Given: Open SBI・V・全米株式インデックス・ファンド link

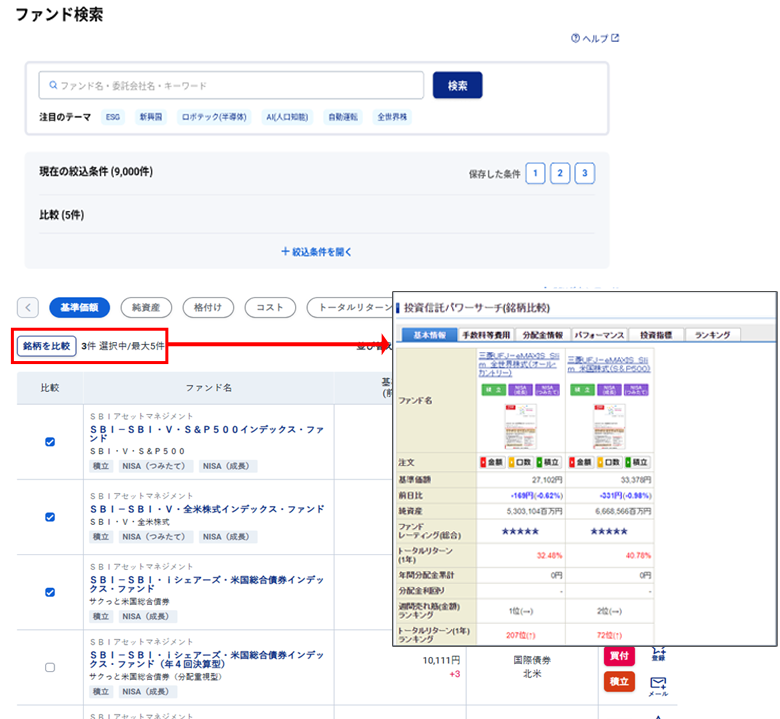Looking at the screenshot, I should pos(207,509).
